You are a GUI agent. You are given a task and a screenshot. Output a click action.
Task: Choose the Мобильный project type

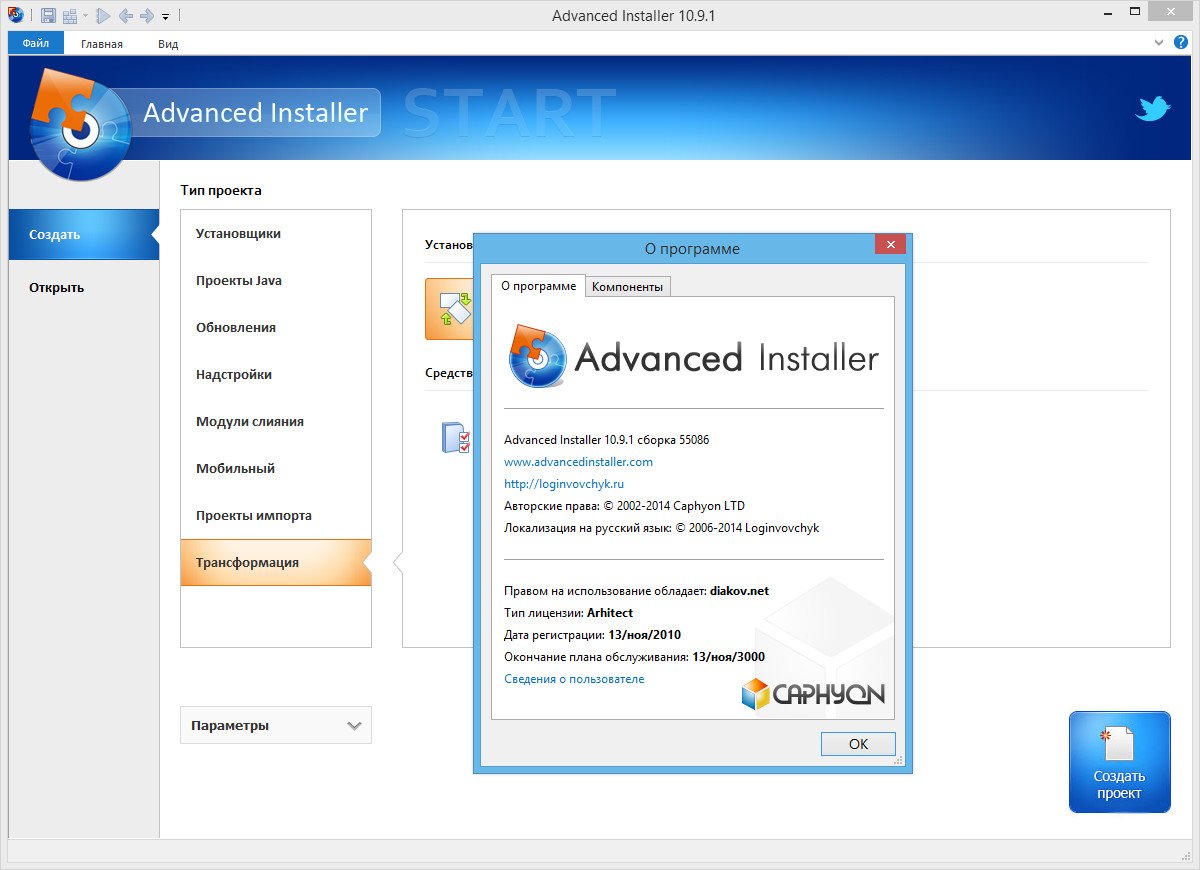(276, 469)
